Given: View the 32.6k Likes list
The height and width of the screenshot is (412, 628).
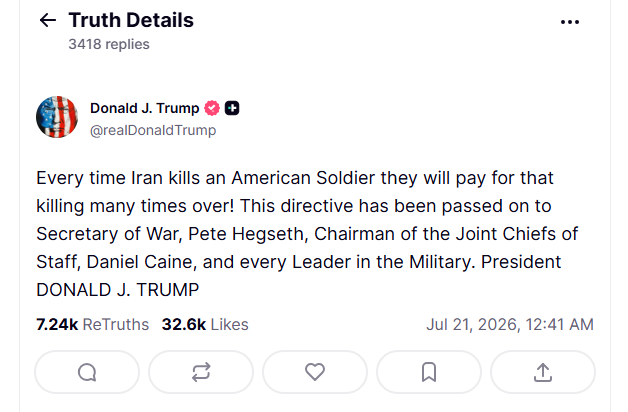Looking at the screenshot, I should [x=205, y=324].
